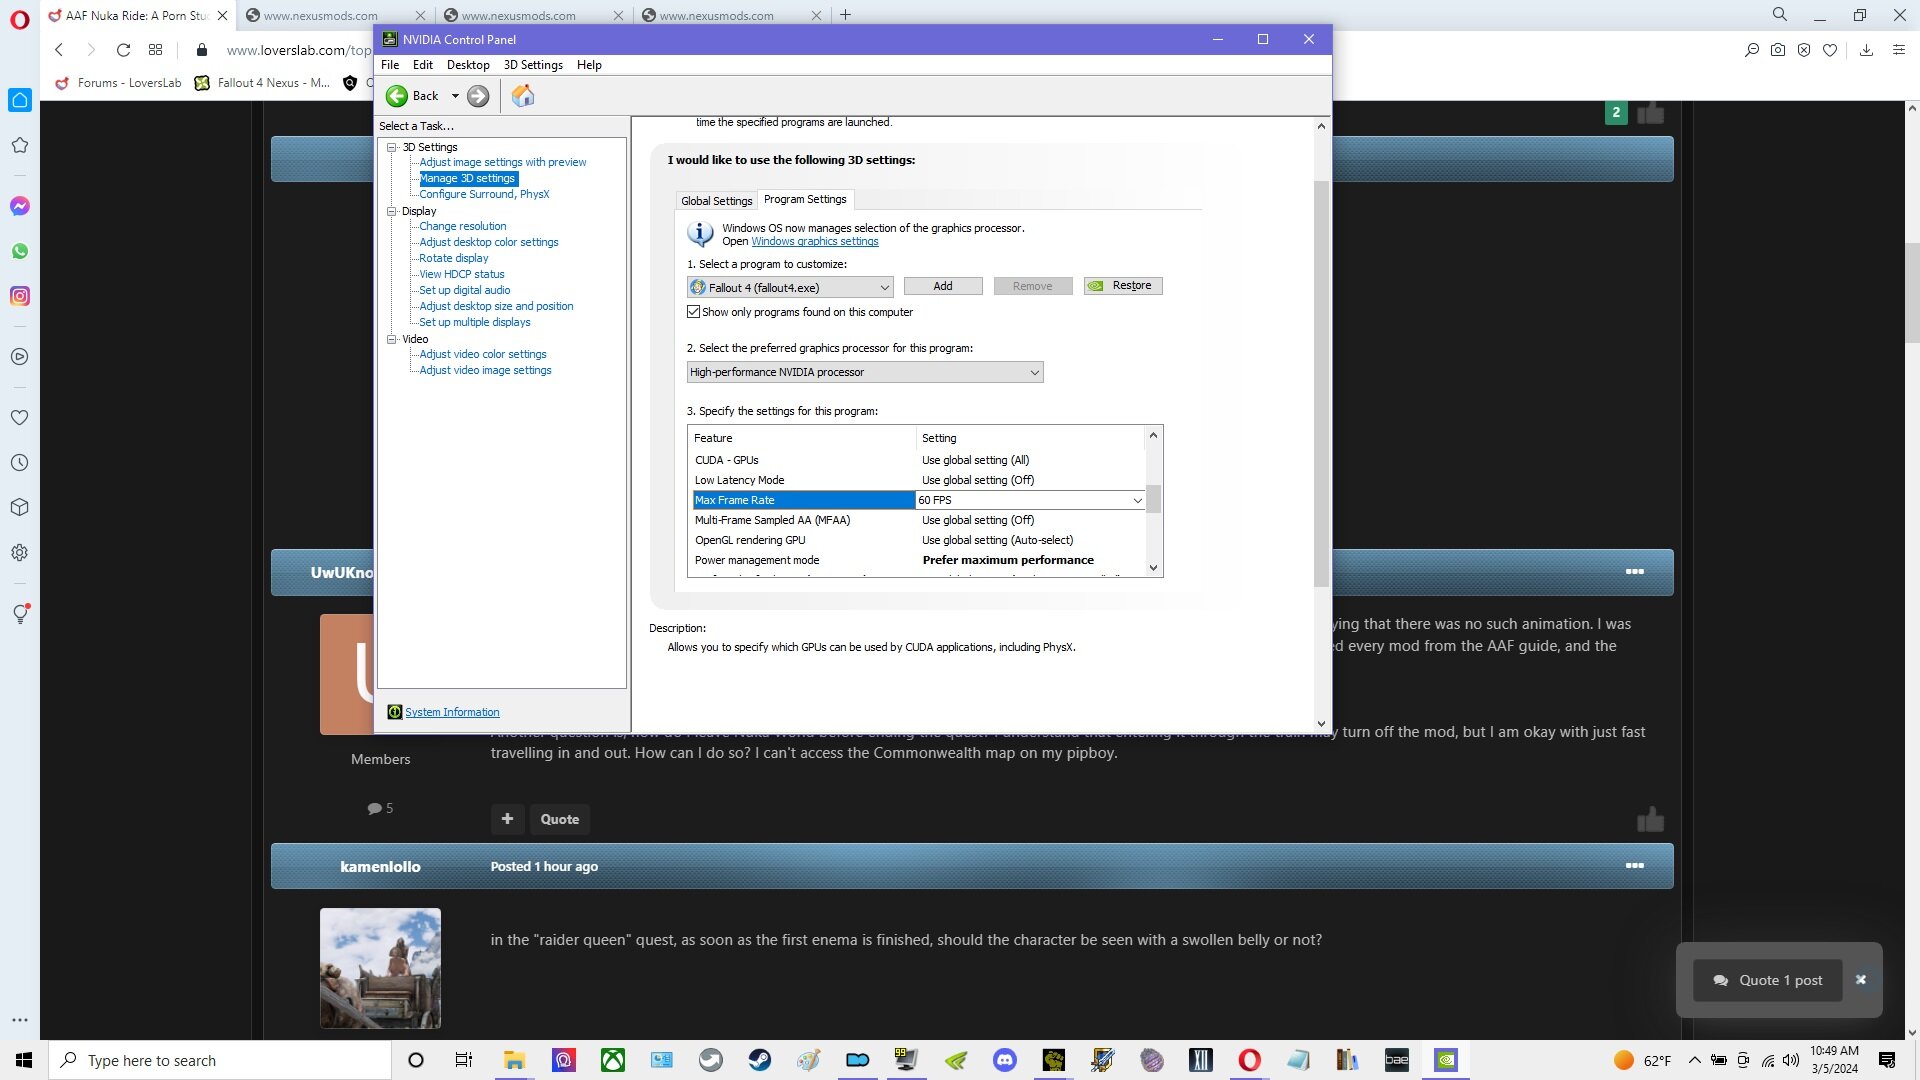
Task: Click the plus multiquote button beside Quote
Action: coord(507,819)
